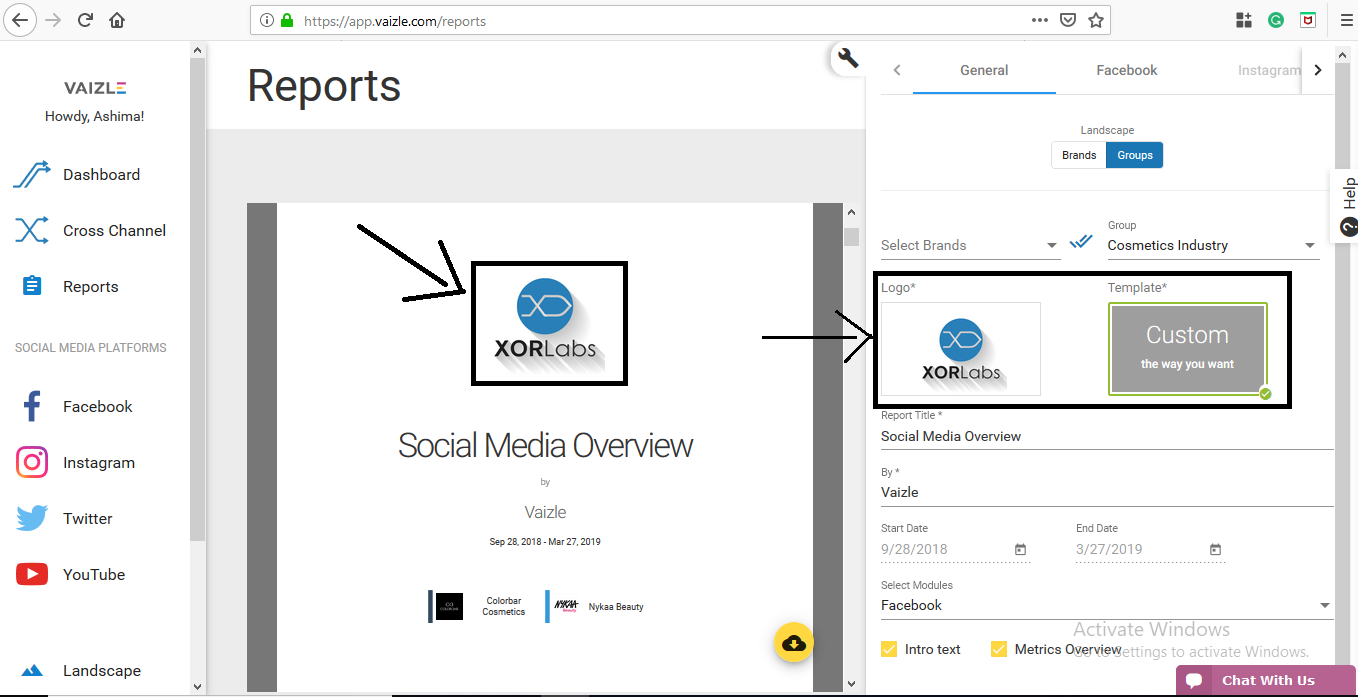The height and width of the screenshot is (697, 1358).
Task: Click the browser forward arrow button
Action: pos(53,19)
